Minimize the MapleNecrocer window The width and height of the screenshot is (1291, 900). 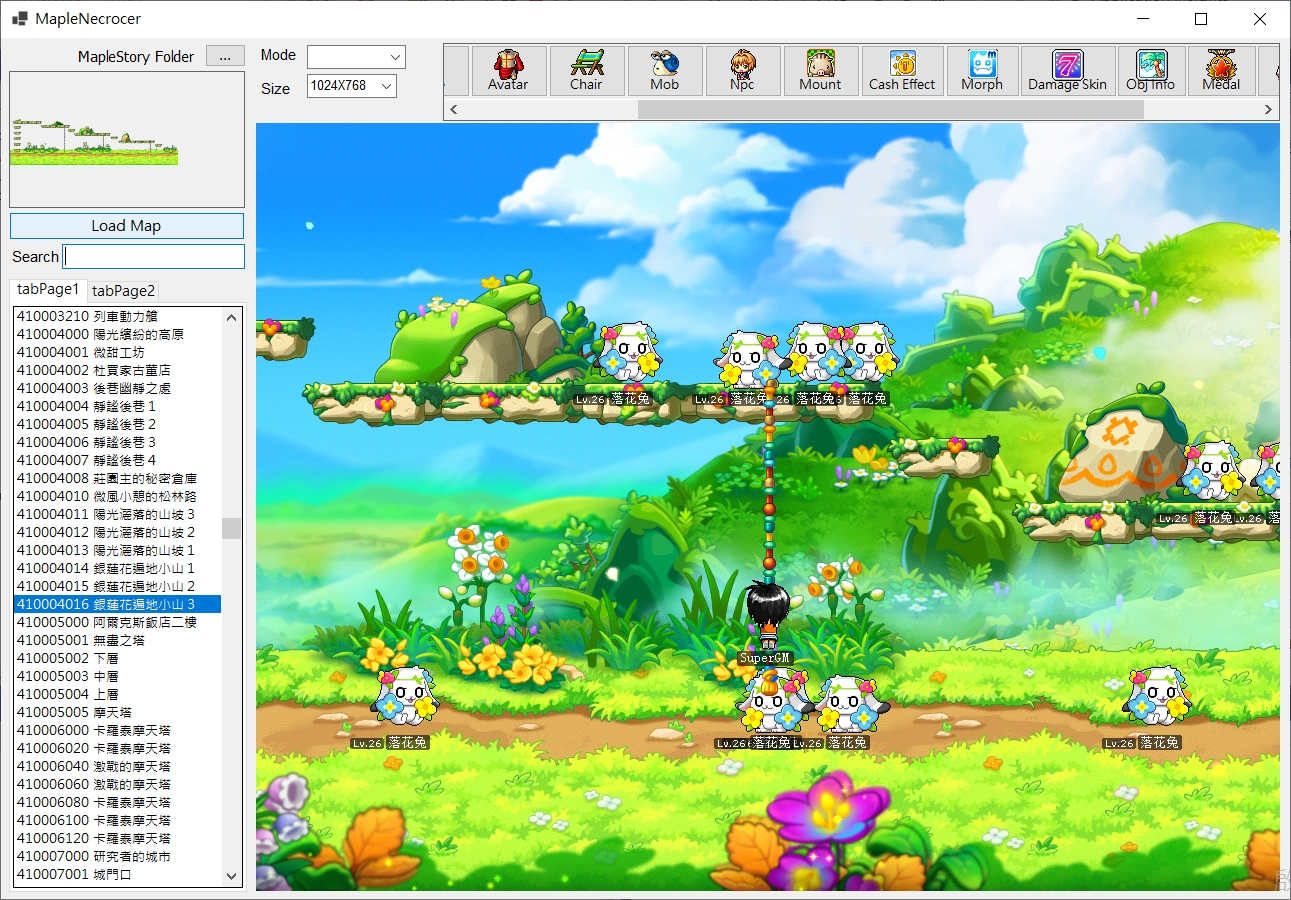[x=1143, y=19]
